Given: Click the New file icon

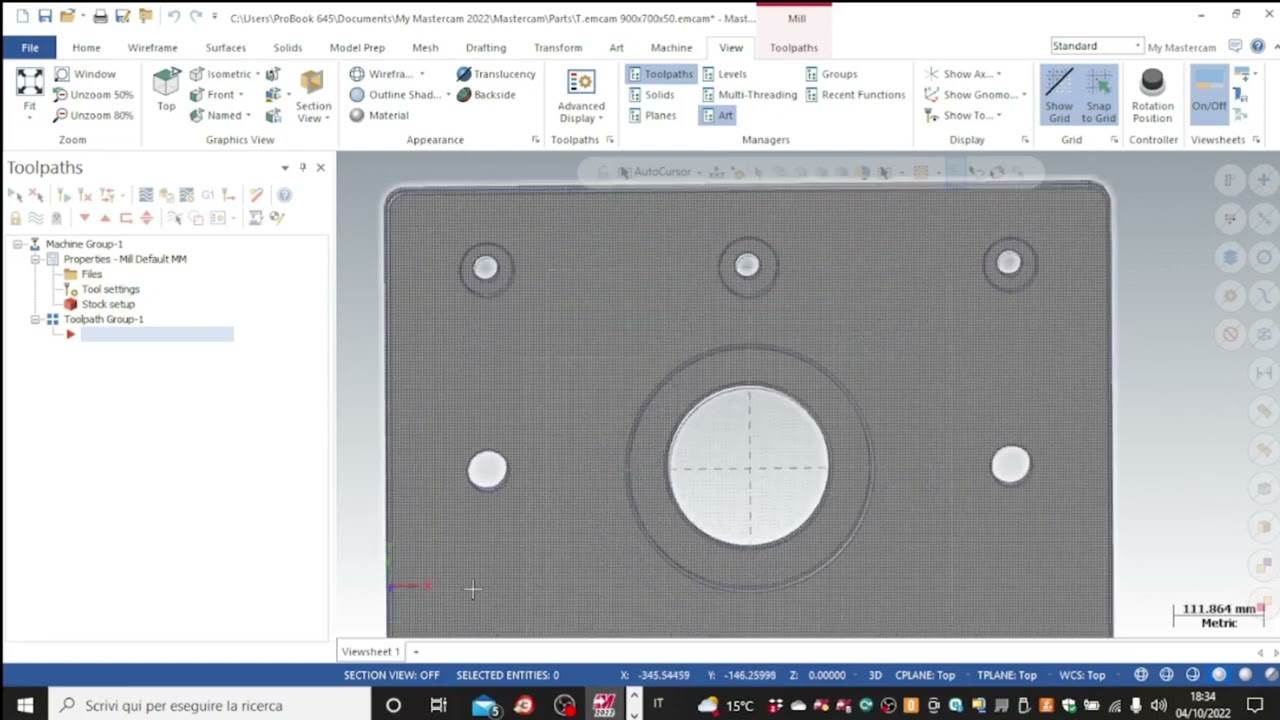Looking at the screenshot, I should [x=22, y=17].
